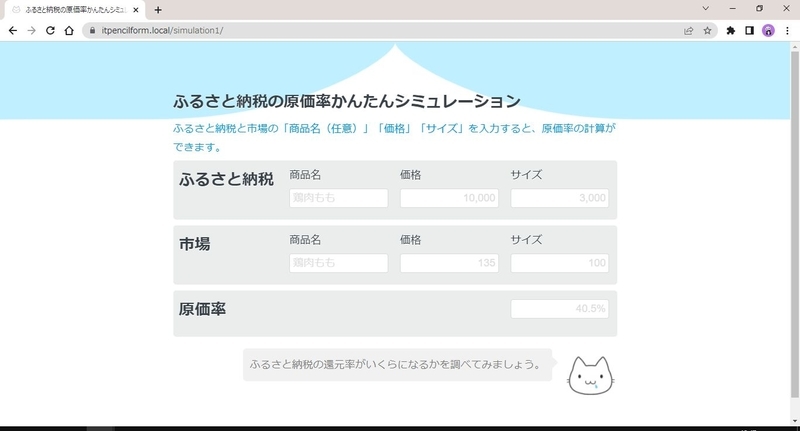Fill ふるさと納税 商品名 field
Viewport: 800px width, 431px height.
[338, 198]
